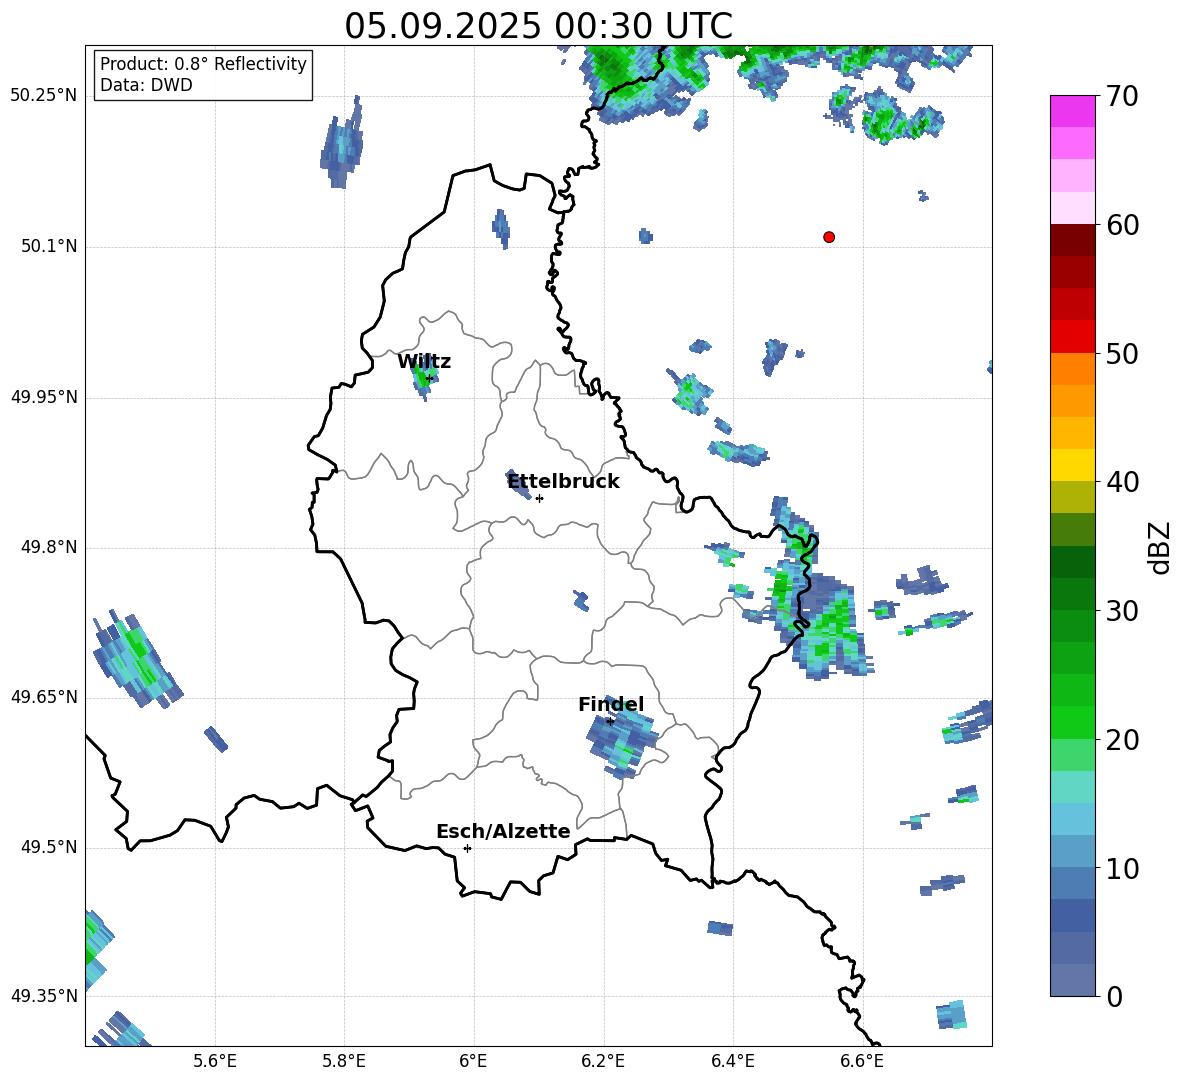The height and width of the screenshot is (1081, 1184).
Task: Click the Wiltz city label
Action: [424, 362]
